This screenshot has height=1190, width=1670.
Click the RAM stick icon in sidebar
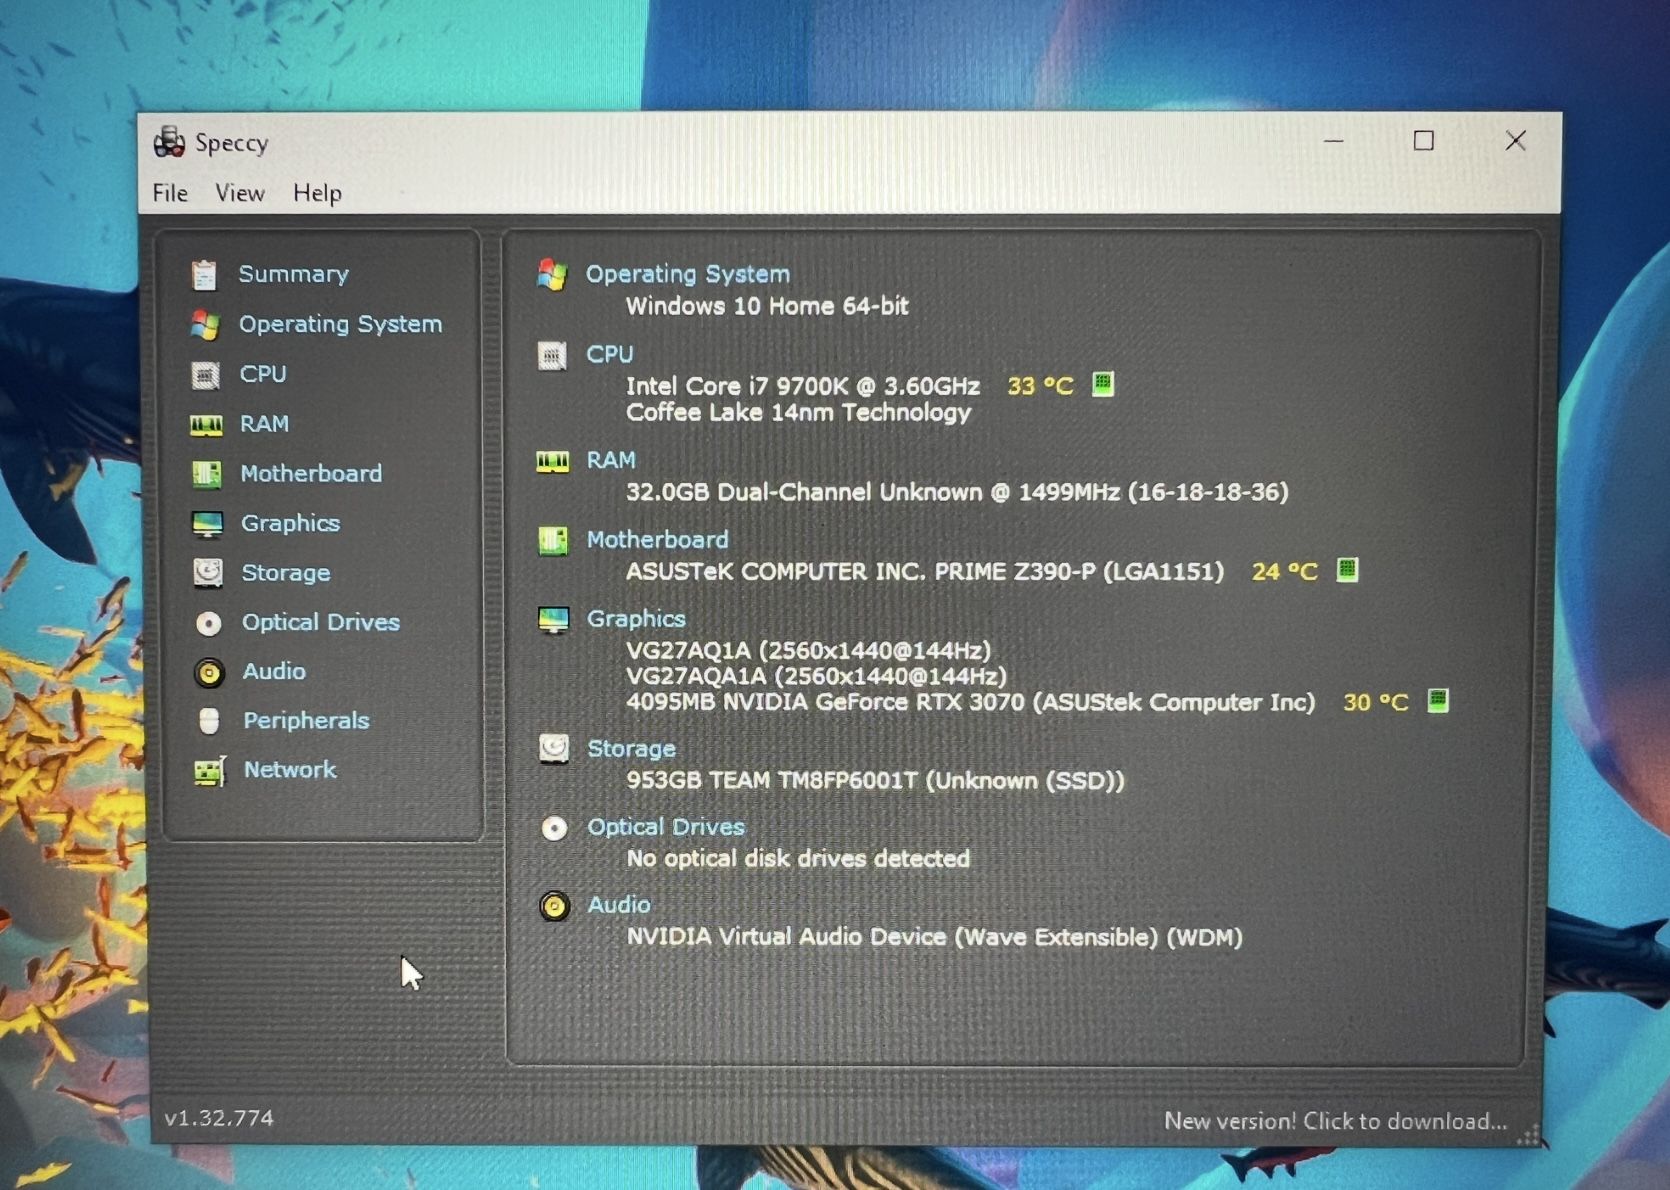point(206,425)
